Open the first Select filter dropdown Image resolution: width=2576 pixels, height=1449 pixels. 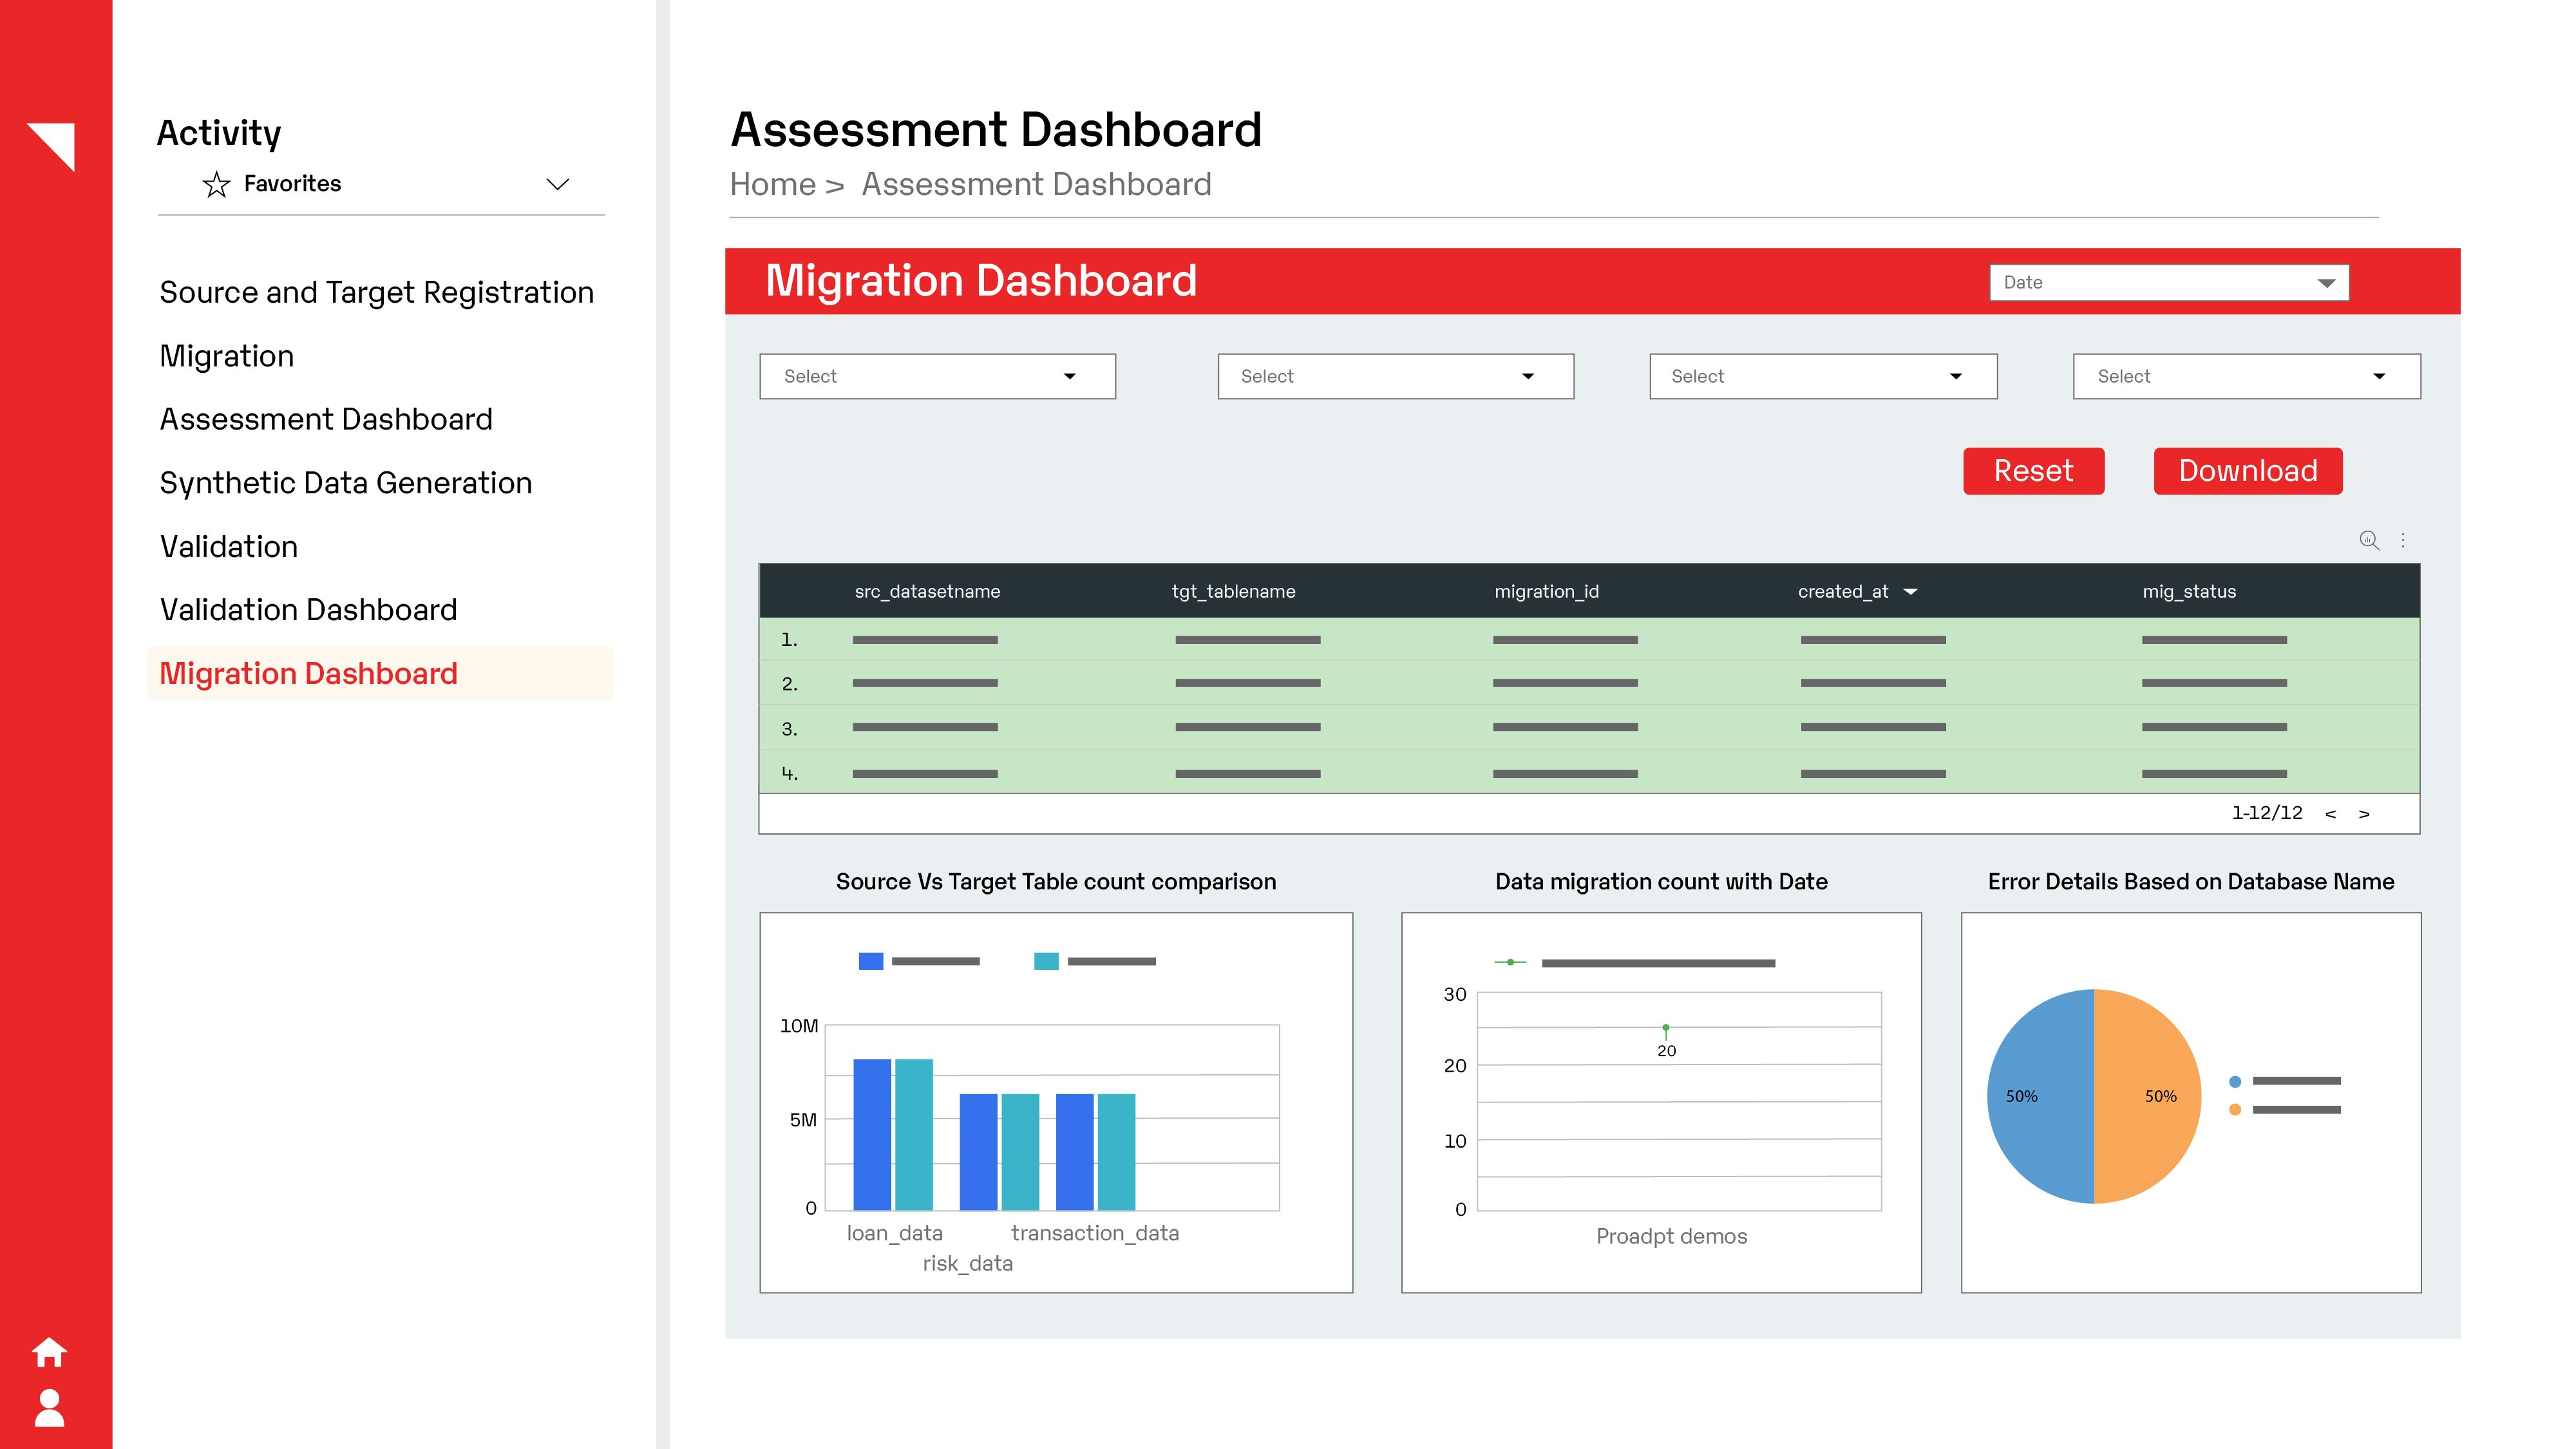[x=937, y=376]
